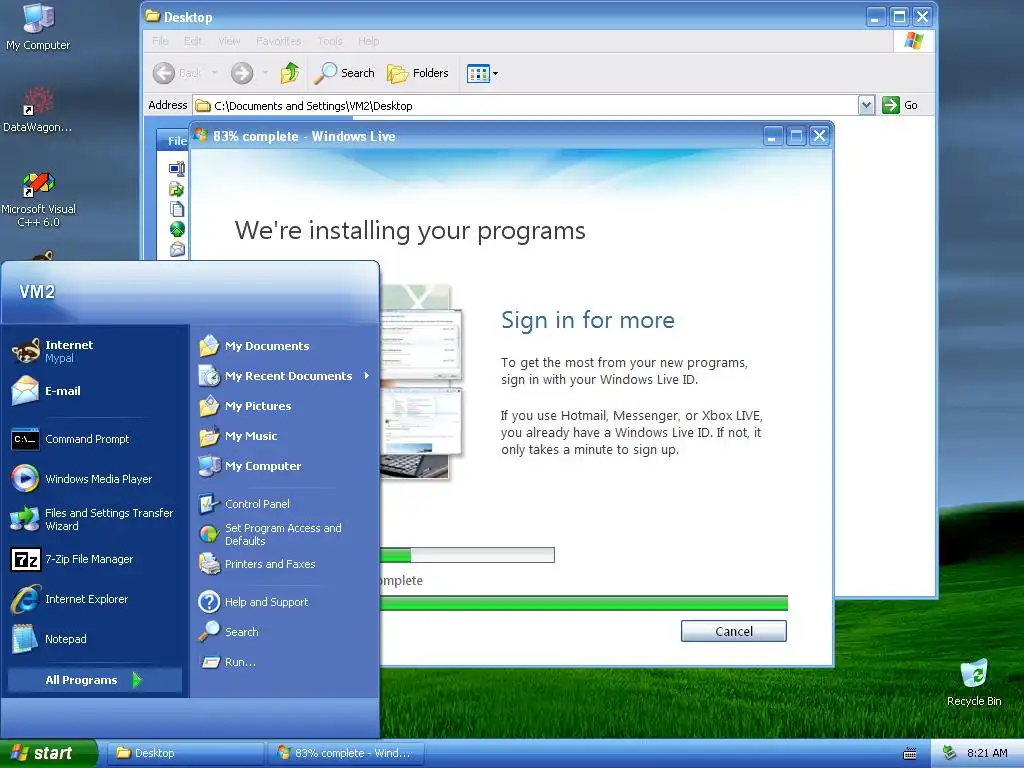Click the Go button
The width and height of the screenshot is (1024, 768).
coord(900,105)
